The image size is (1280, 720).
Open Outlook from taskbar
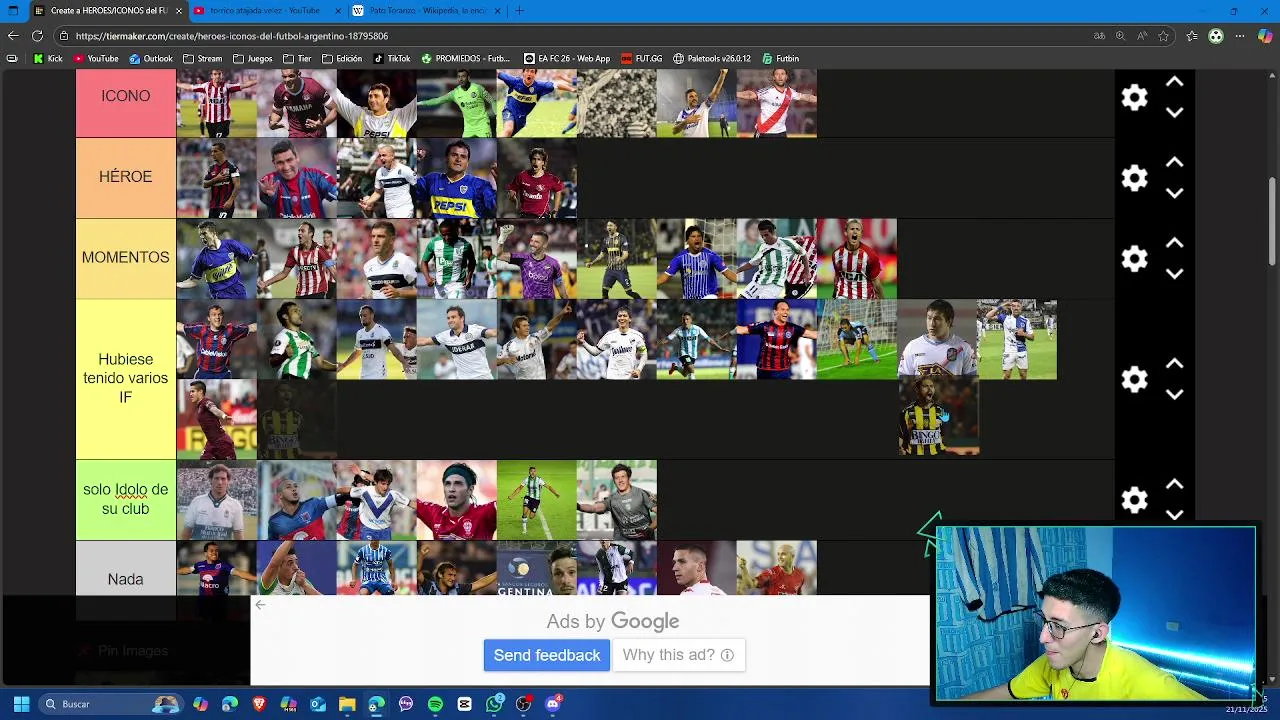(x=318, y=704)
